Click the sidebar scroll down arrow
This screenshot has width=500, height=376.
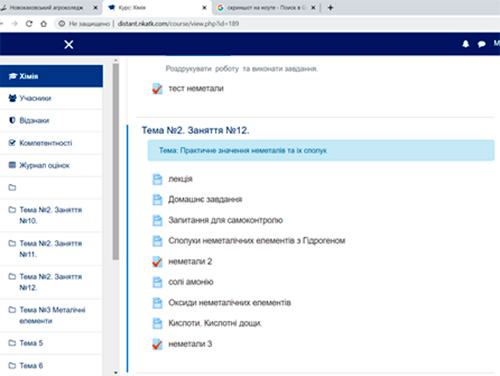116,372
